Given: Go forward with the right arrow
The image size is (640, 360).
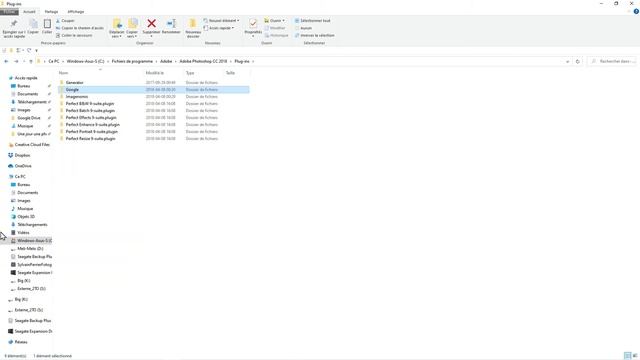Looking at the screenshot, I should click(16, 61).
